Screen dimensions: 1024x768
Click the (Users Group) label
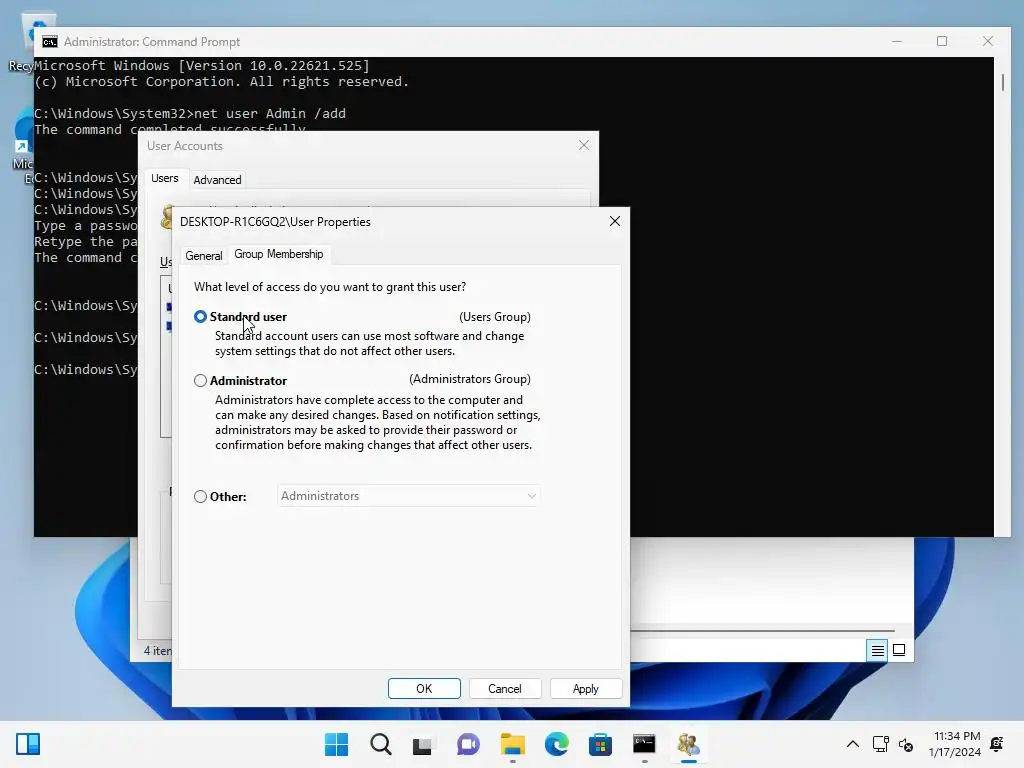495,317
